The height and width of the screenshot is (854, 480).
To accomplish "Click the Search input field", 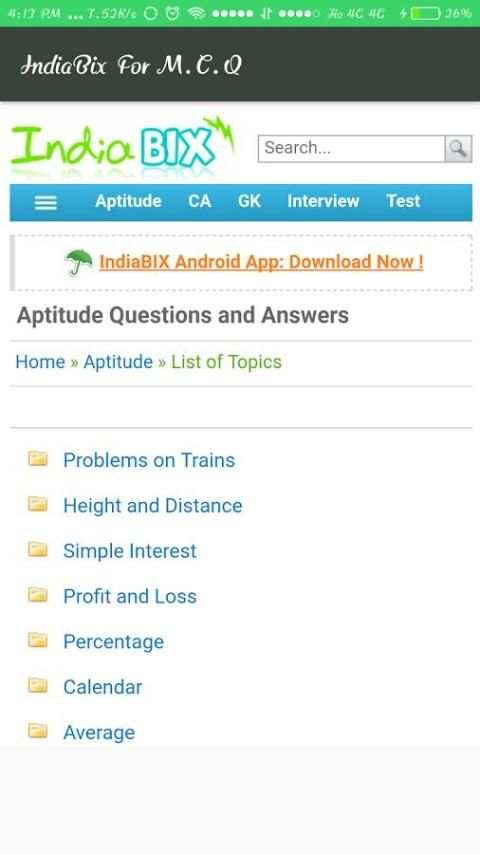I will point(351,148).
